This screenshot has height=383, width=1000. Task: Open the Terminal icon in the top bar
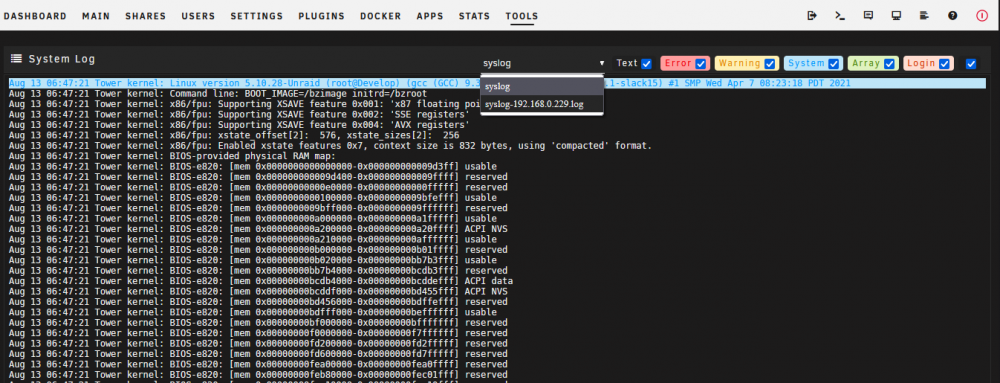click(840, 16)
